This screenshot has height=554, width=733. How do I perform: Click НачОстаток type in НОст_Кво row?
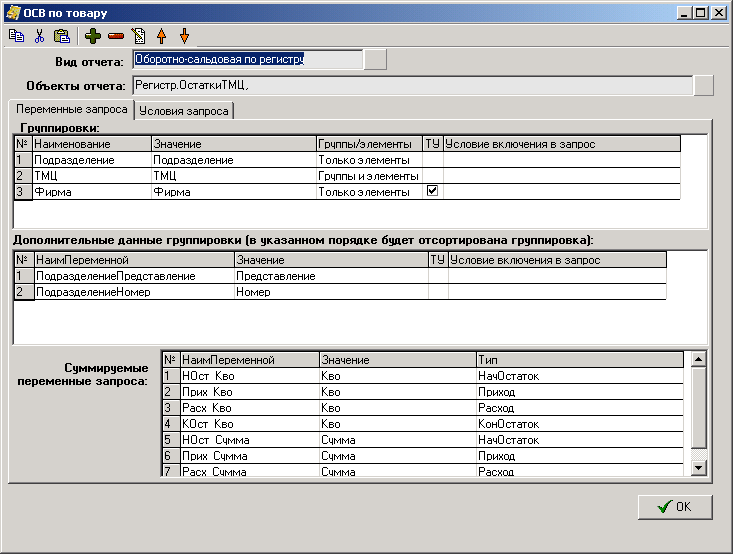pos(580,376)
